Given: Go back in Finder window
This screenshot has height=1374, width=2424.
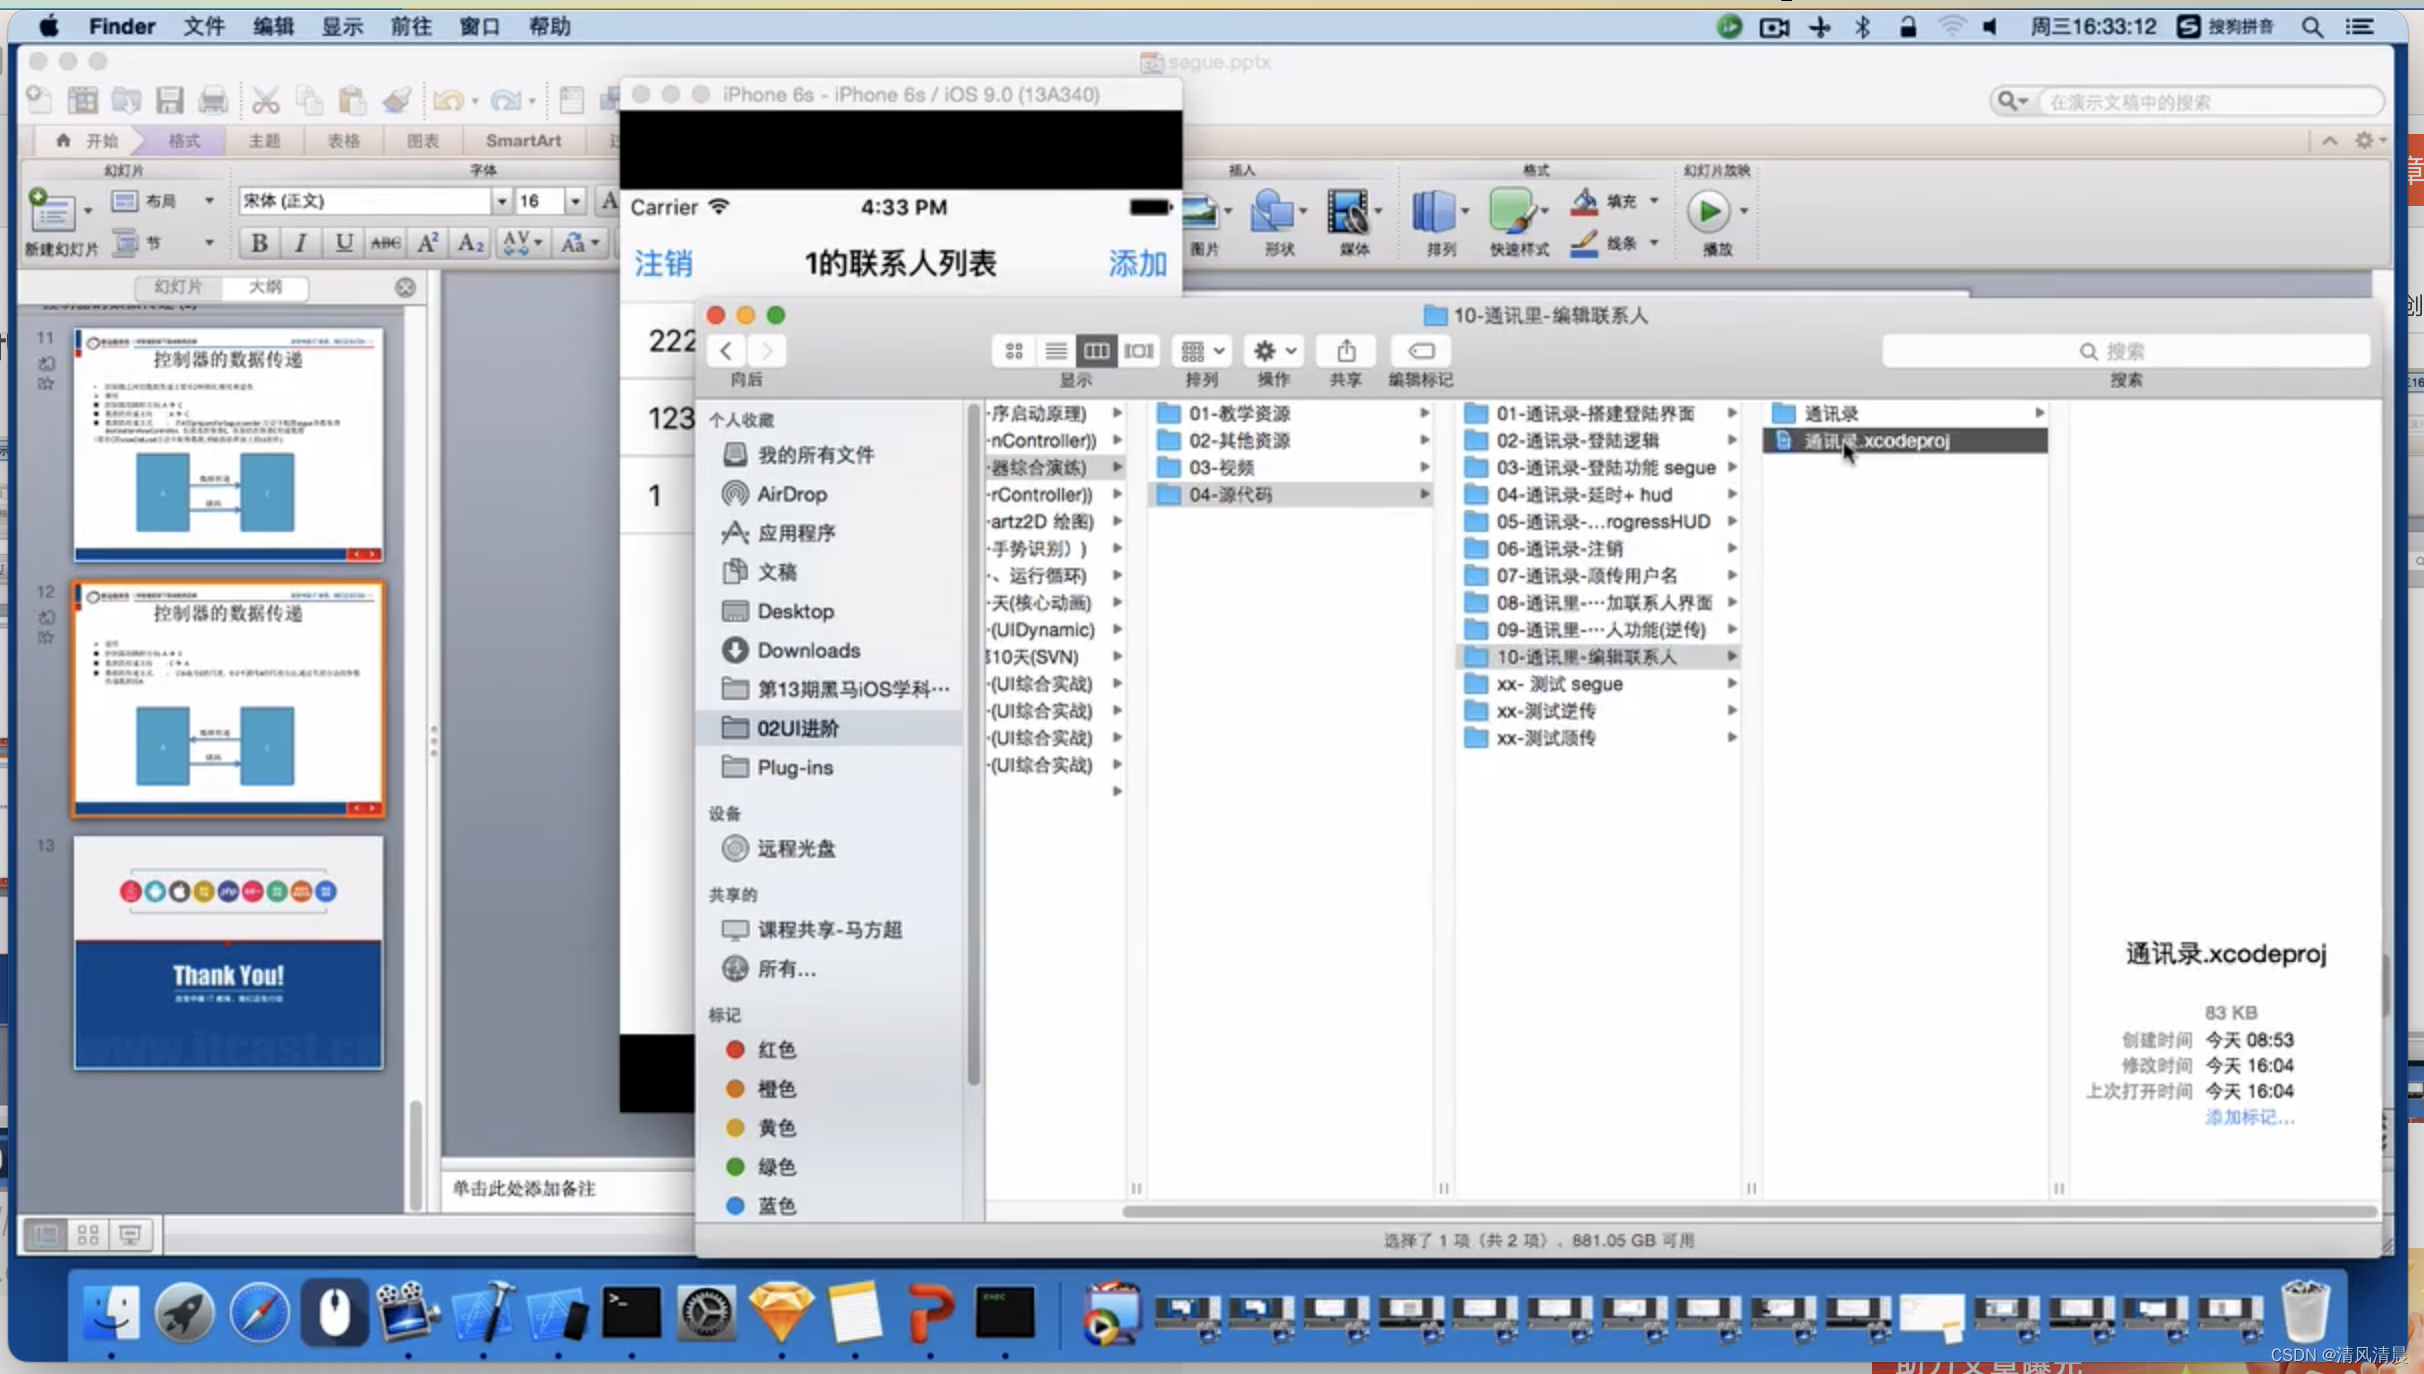Looking at the screenshot, I should 727,351.
